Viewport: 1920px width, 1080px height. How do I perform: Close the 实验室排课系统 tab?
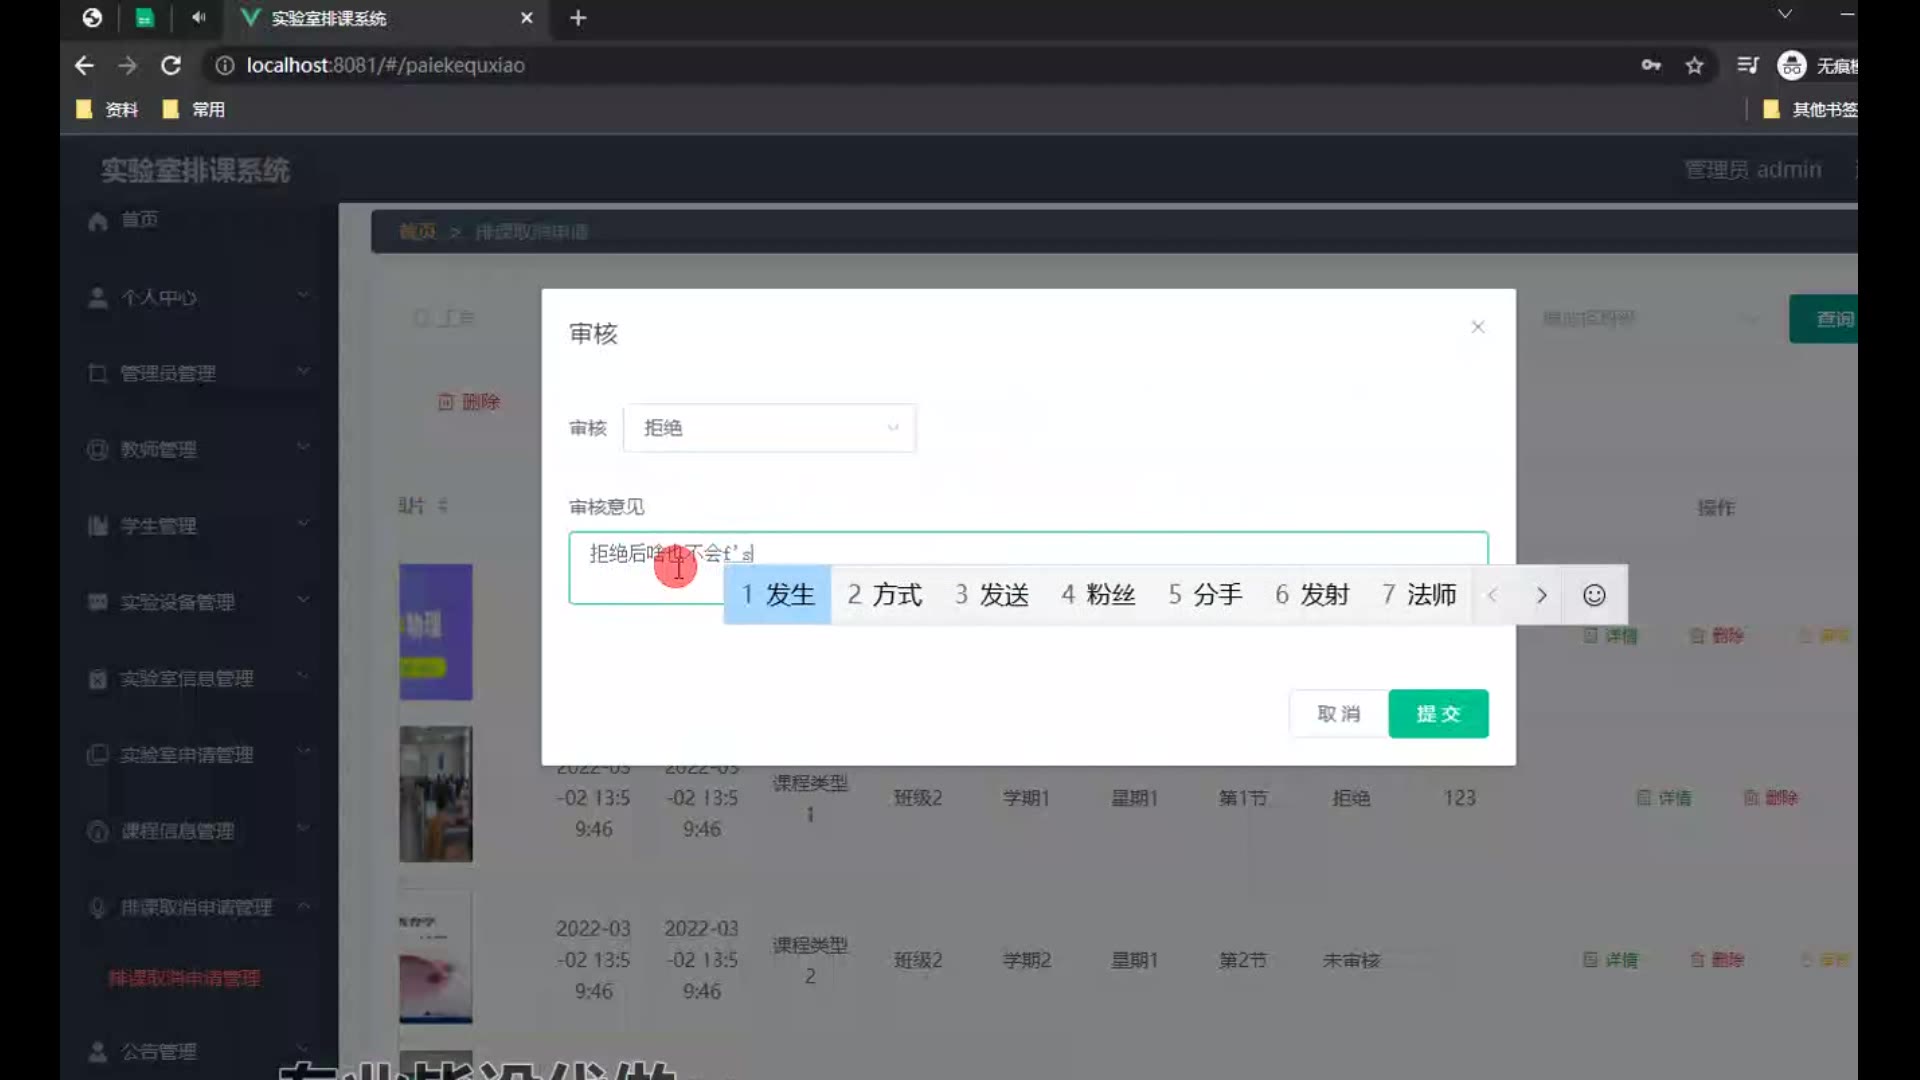point(527,18)
